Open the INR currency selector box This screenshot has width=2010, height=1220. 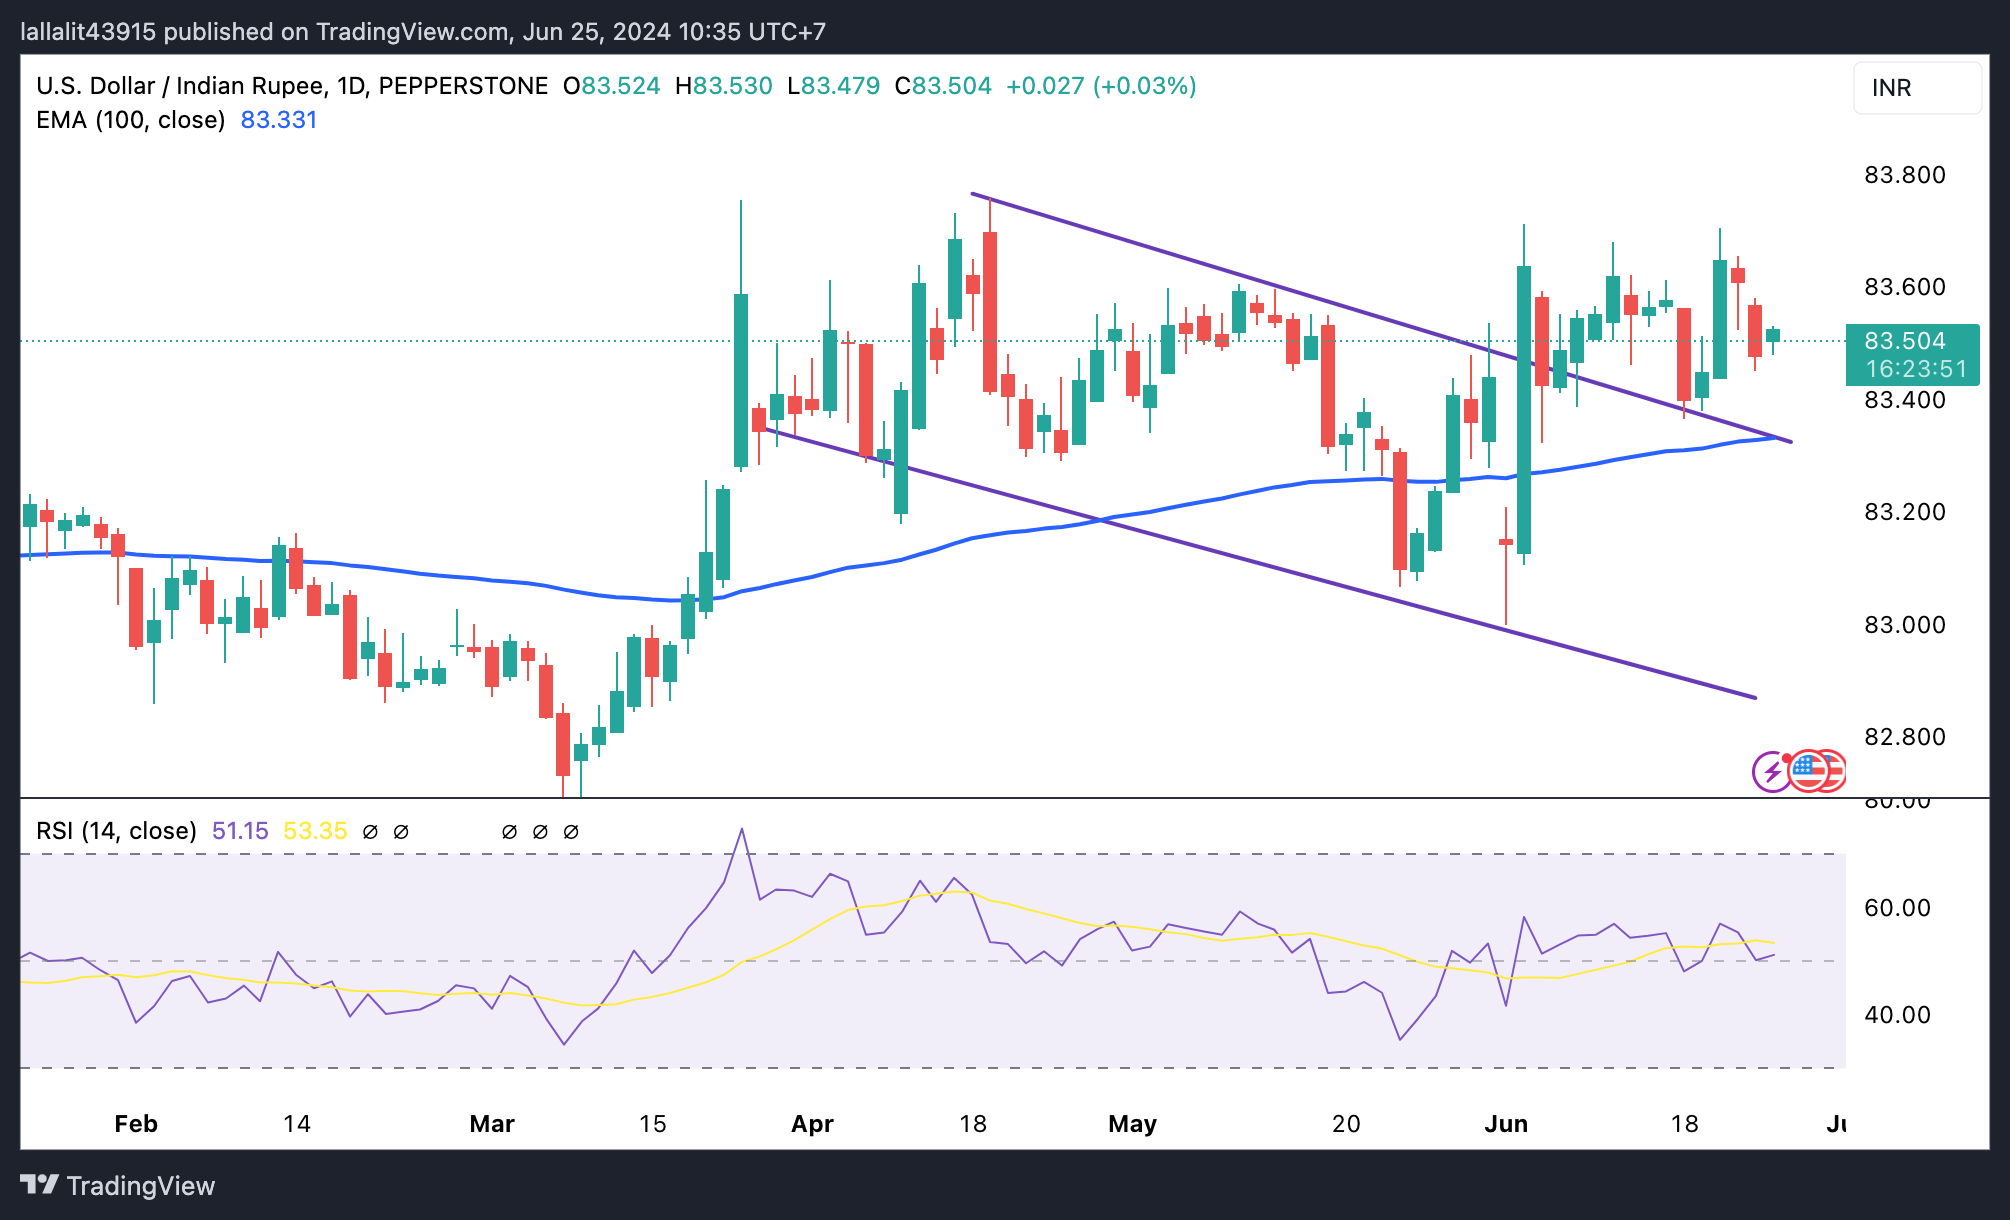[x=1916, y=88]
